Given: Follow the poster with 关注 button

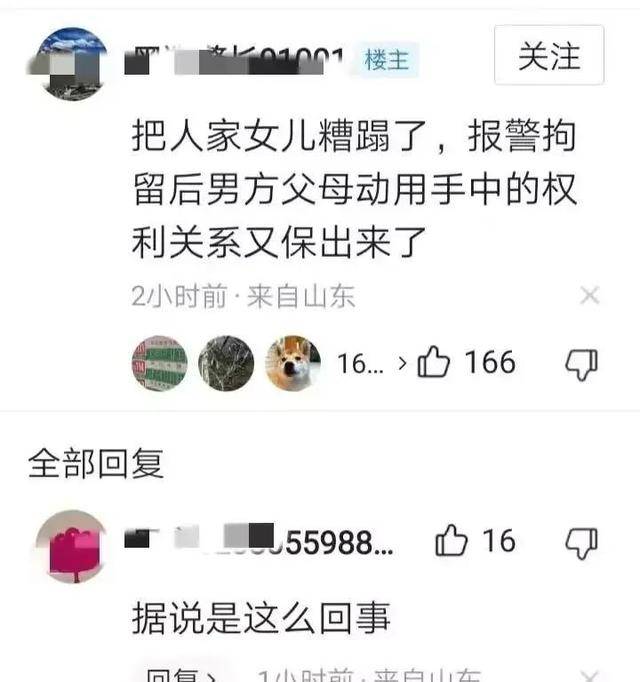Looking at the screenshot, I should point(549,55).
